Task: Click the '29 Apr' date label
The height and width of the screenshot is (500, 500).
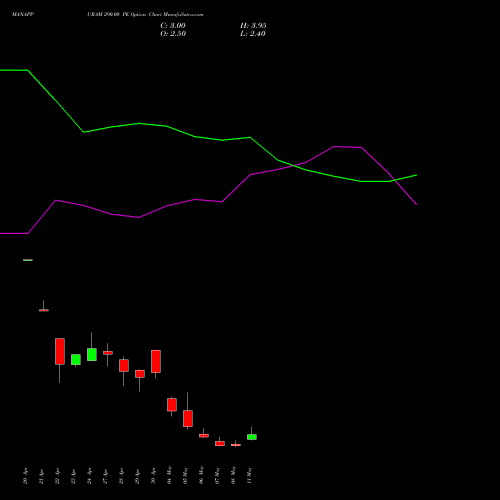Action: (138, 476)
